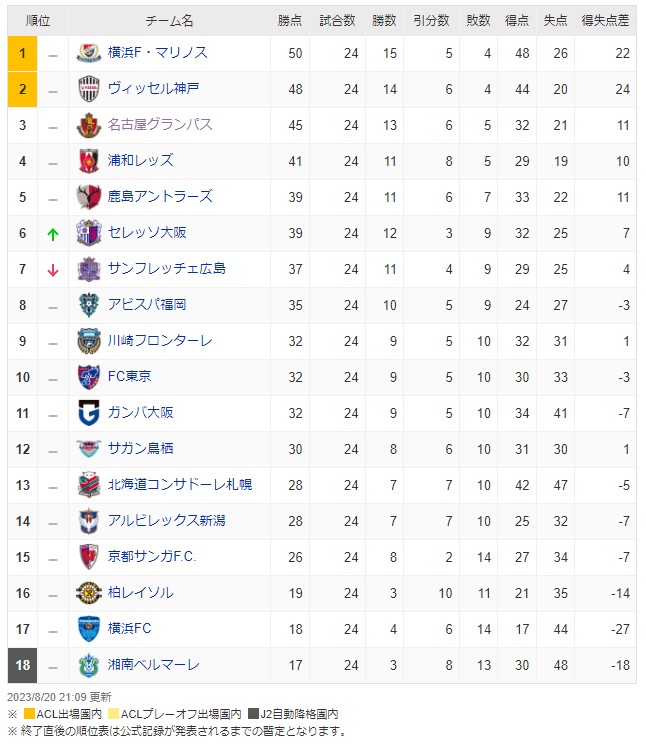
Task: Open the 川崎フロンターレ team link
Action: point(160,341)
